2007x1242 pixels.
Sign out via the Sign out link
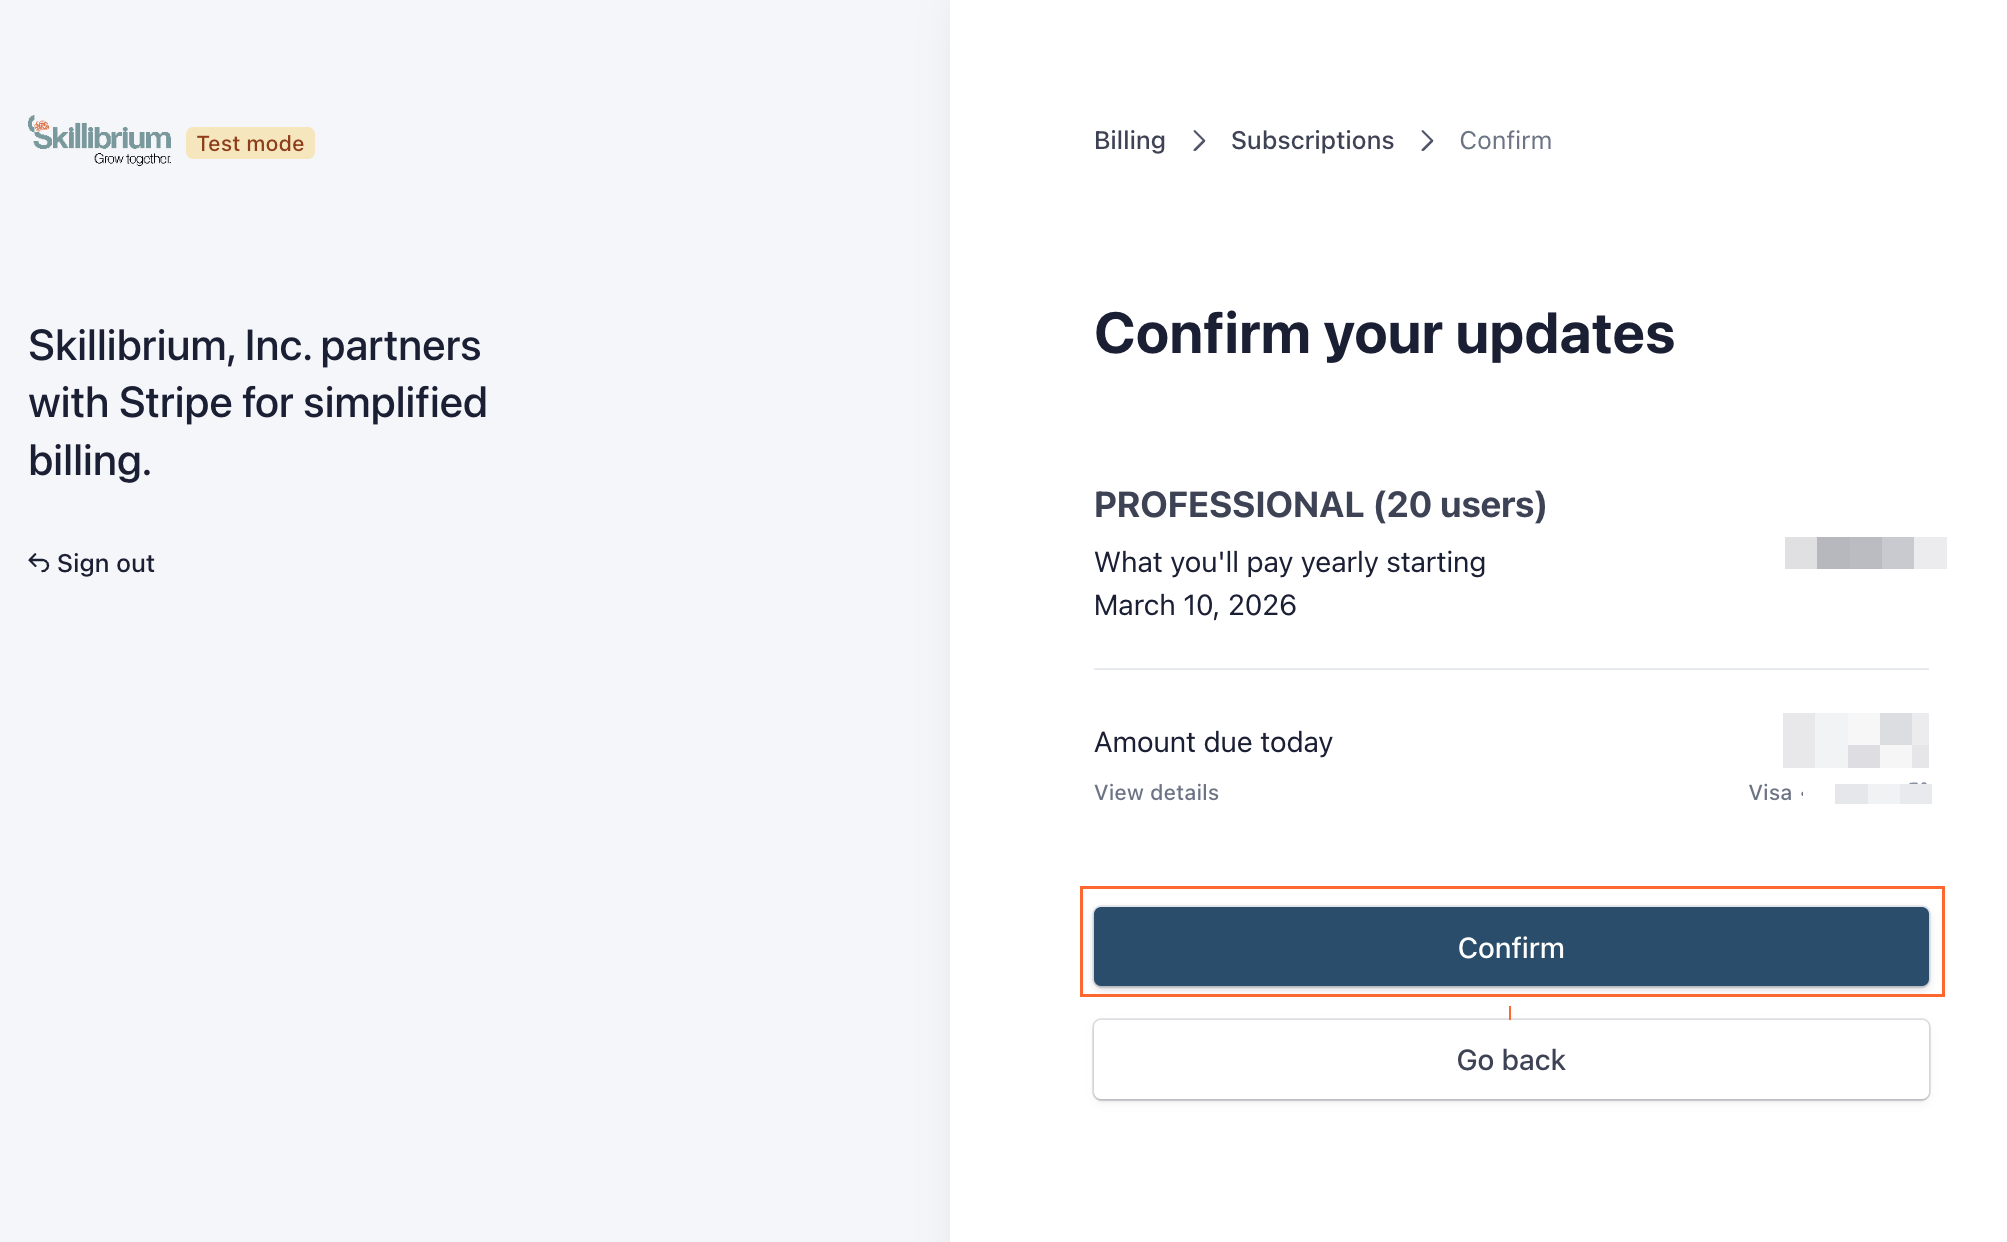[x=105, y=563]
